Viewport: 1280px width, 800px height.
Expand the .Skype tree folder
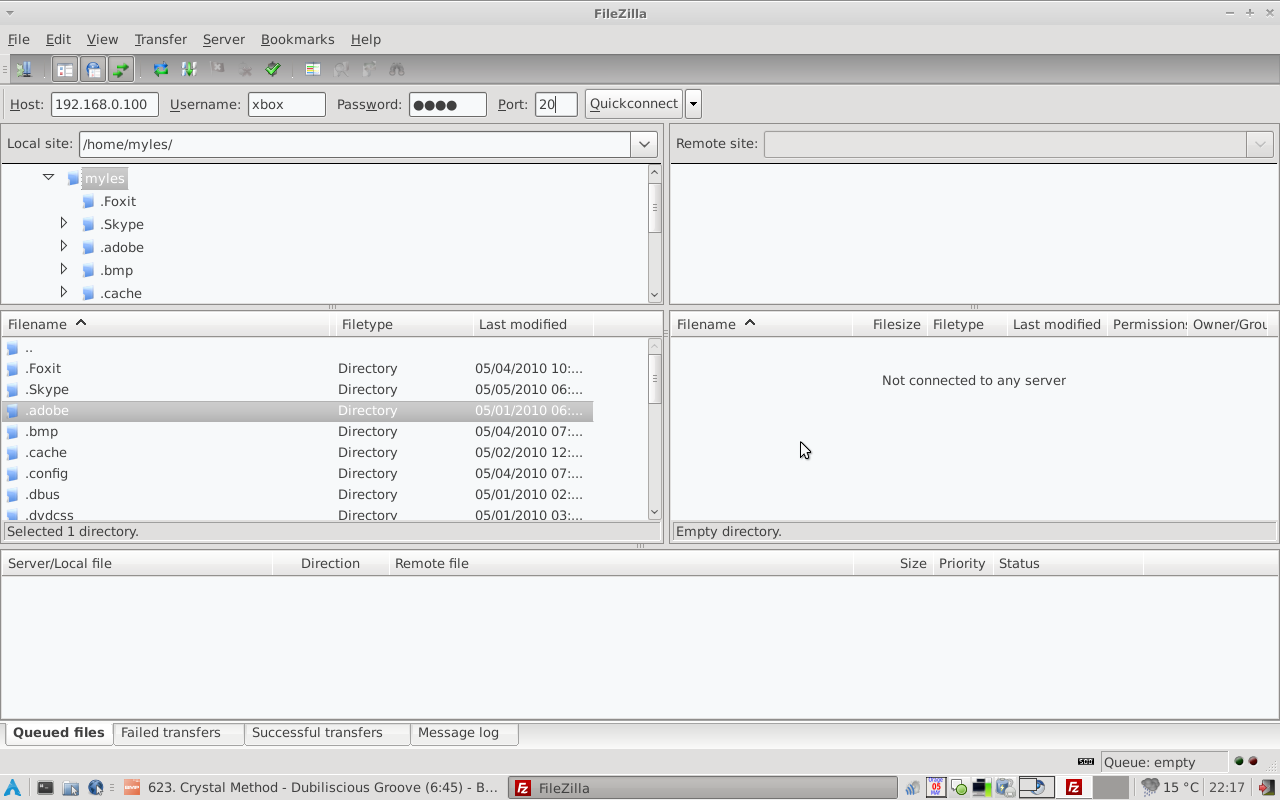click(x=64, y=223)
